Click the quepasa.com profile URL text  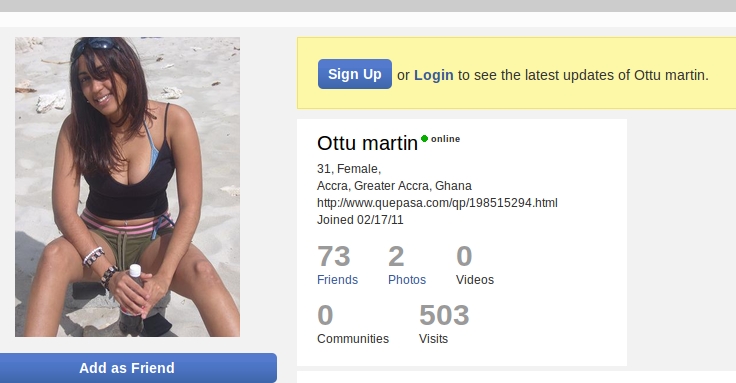[x=437, y=203]
